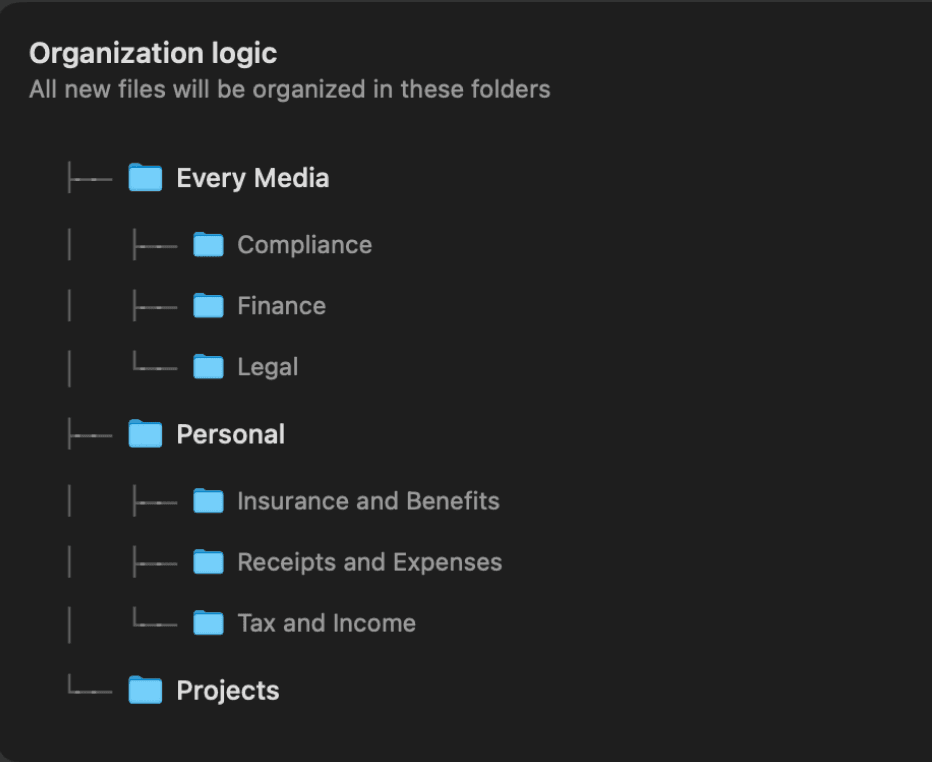Viewport: 932px width, 762px height.
Task: Click the Every Media folder icon
Action: pyautogui.click(x=145, y=179)
